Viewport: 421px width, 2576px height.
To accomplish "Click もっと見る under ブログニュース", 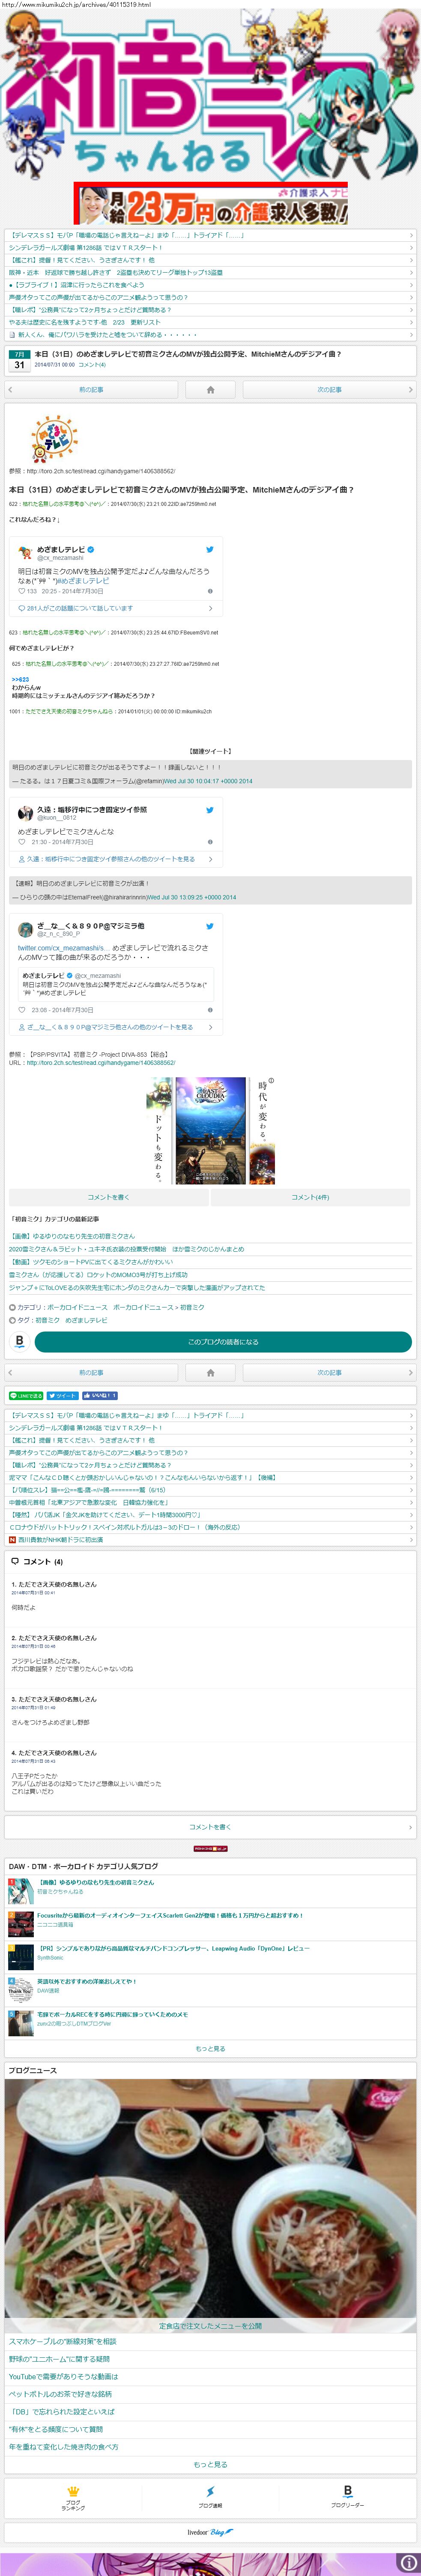I will pos(210,2464).
